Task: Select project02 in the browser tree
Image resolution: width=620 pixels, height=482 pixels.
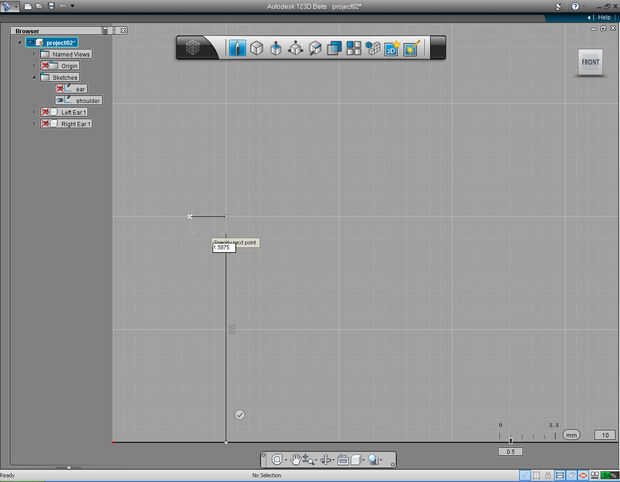Action: click(x=52, y=42)
